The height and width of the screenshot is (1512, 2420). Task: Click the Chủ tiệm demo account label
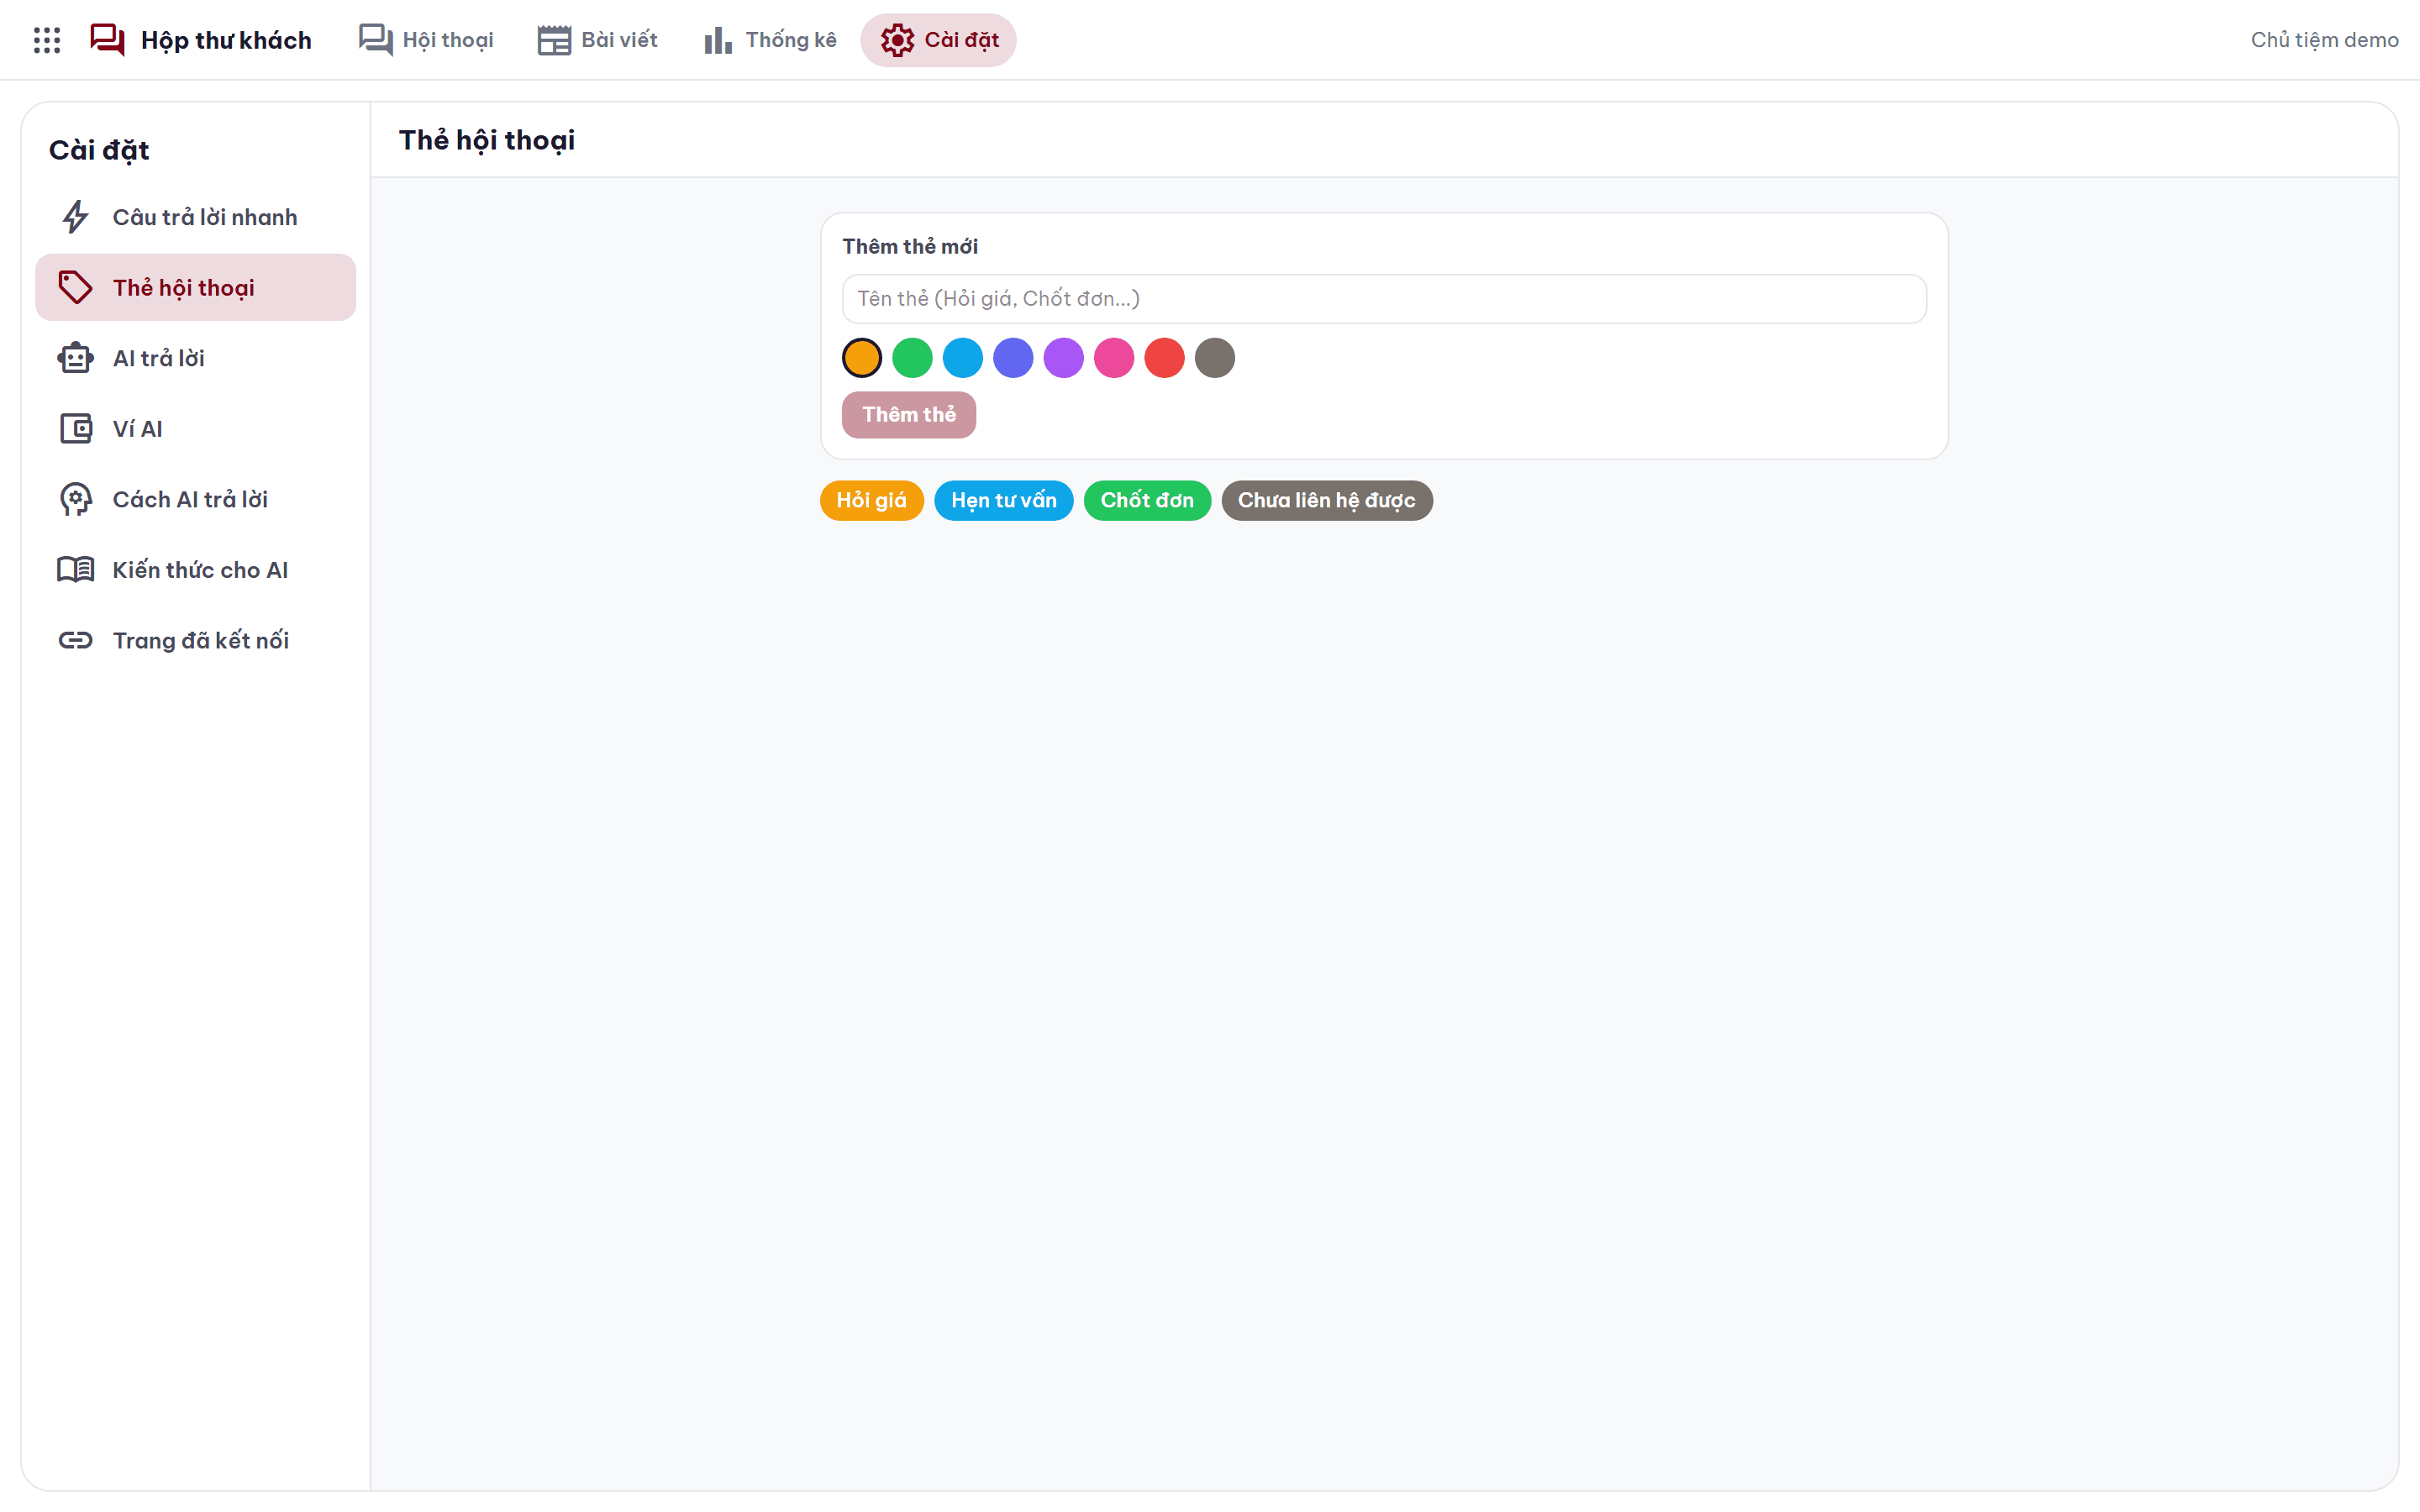2324,40
